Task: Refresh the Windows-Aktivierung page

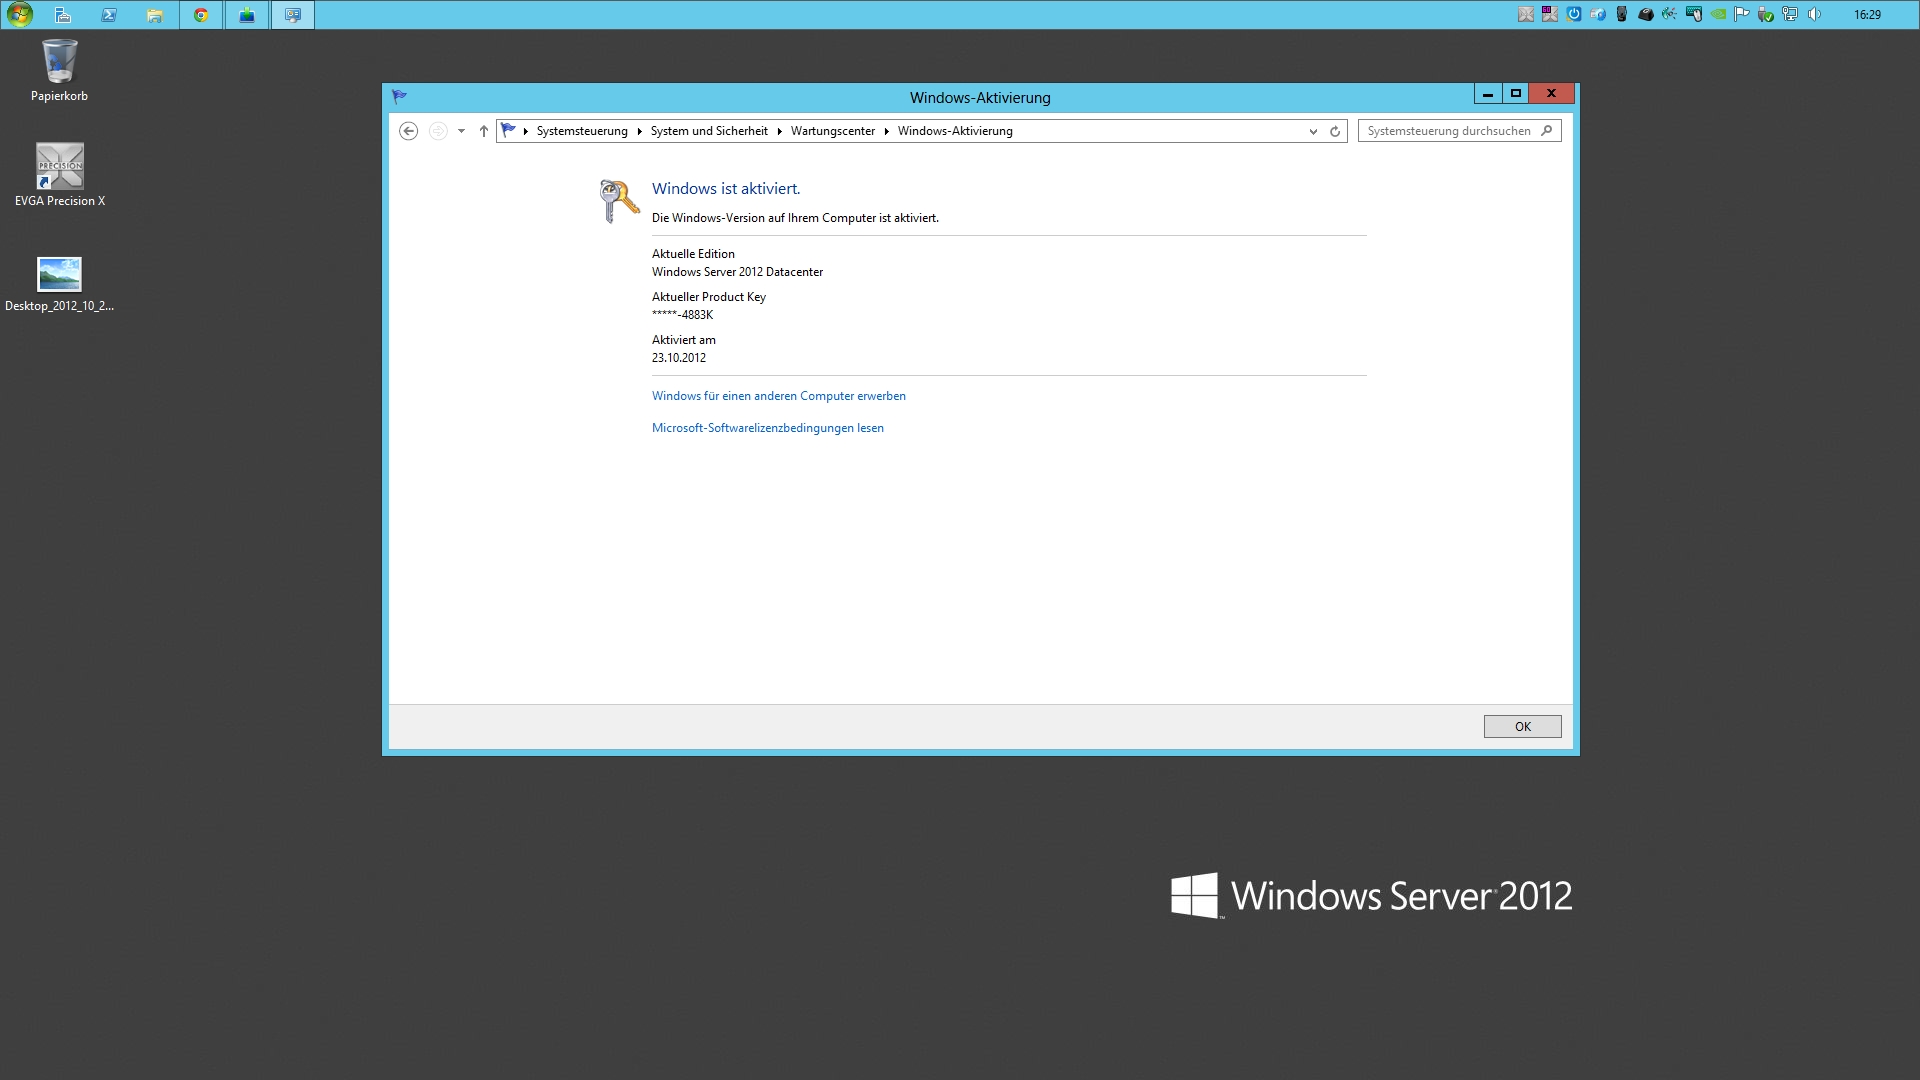Action: [x=1334, y=131]
